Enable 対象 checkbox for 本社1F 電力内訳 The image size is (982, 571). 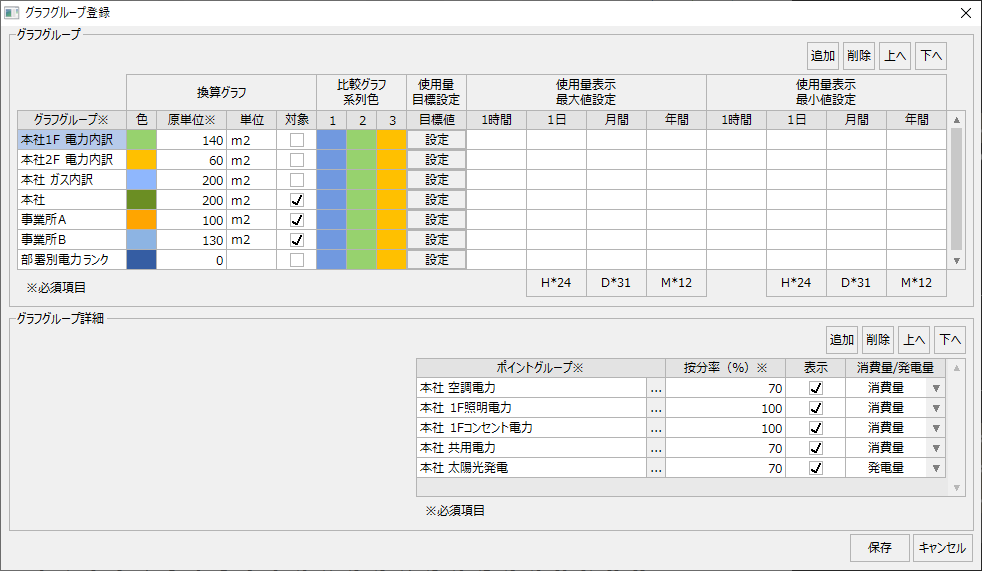click(296, 140)
